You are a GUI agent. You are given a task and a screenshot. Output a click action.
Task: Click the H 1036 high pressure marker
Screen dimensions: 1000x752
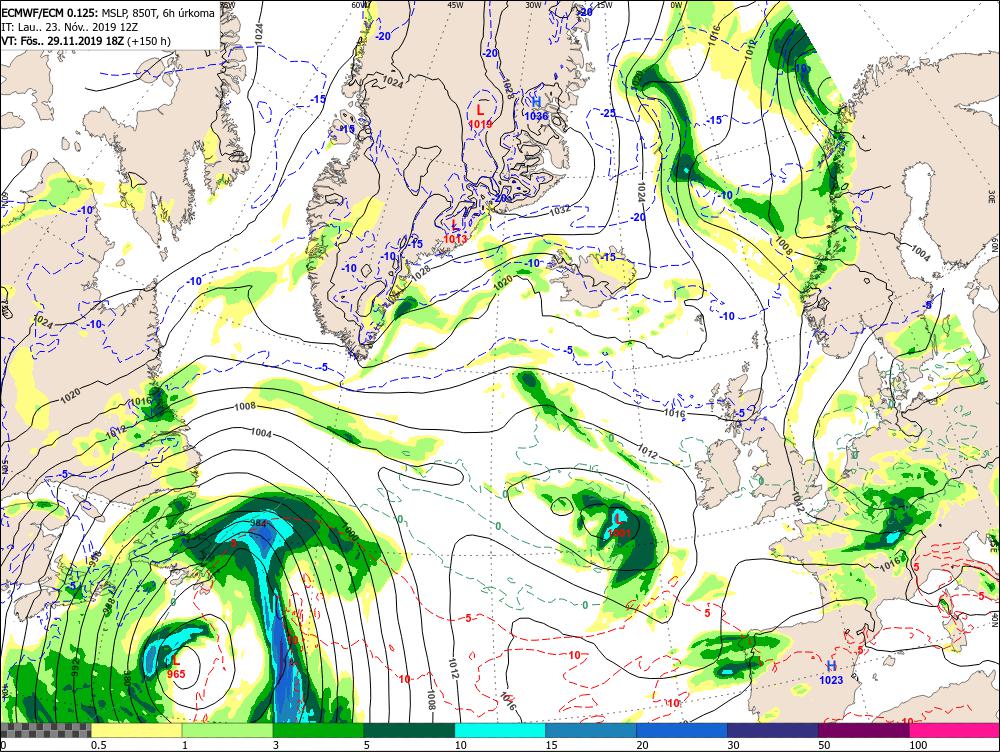coord(536,108)
